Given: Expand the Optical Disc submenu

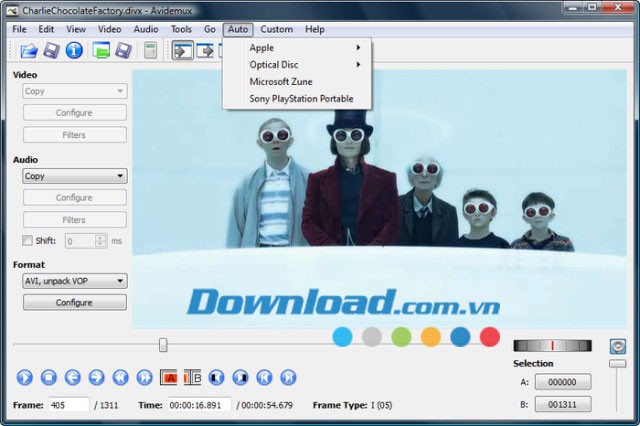Looking at the screenshot, I should (x=297, y=64).
